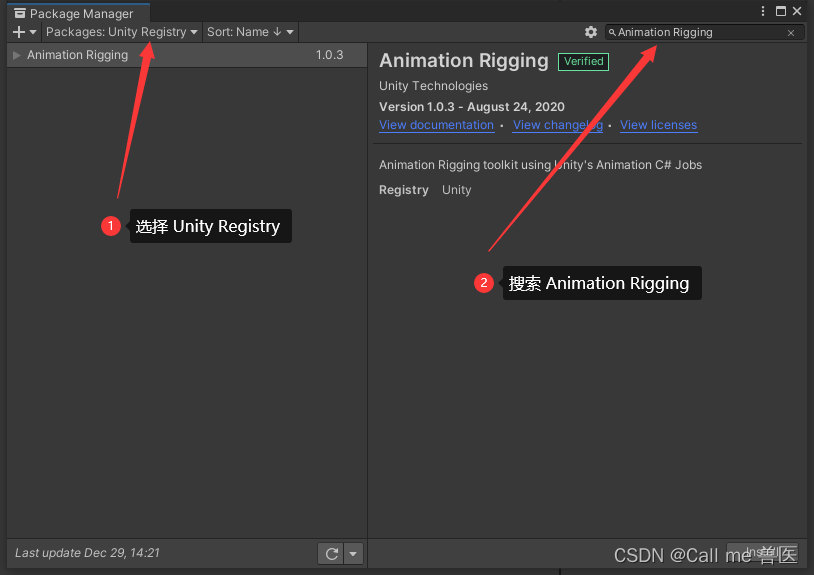Open the View documentation link
Screen dimensions: 814x575
[x=436, y=125]
